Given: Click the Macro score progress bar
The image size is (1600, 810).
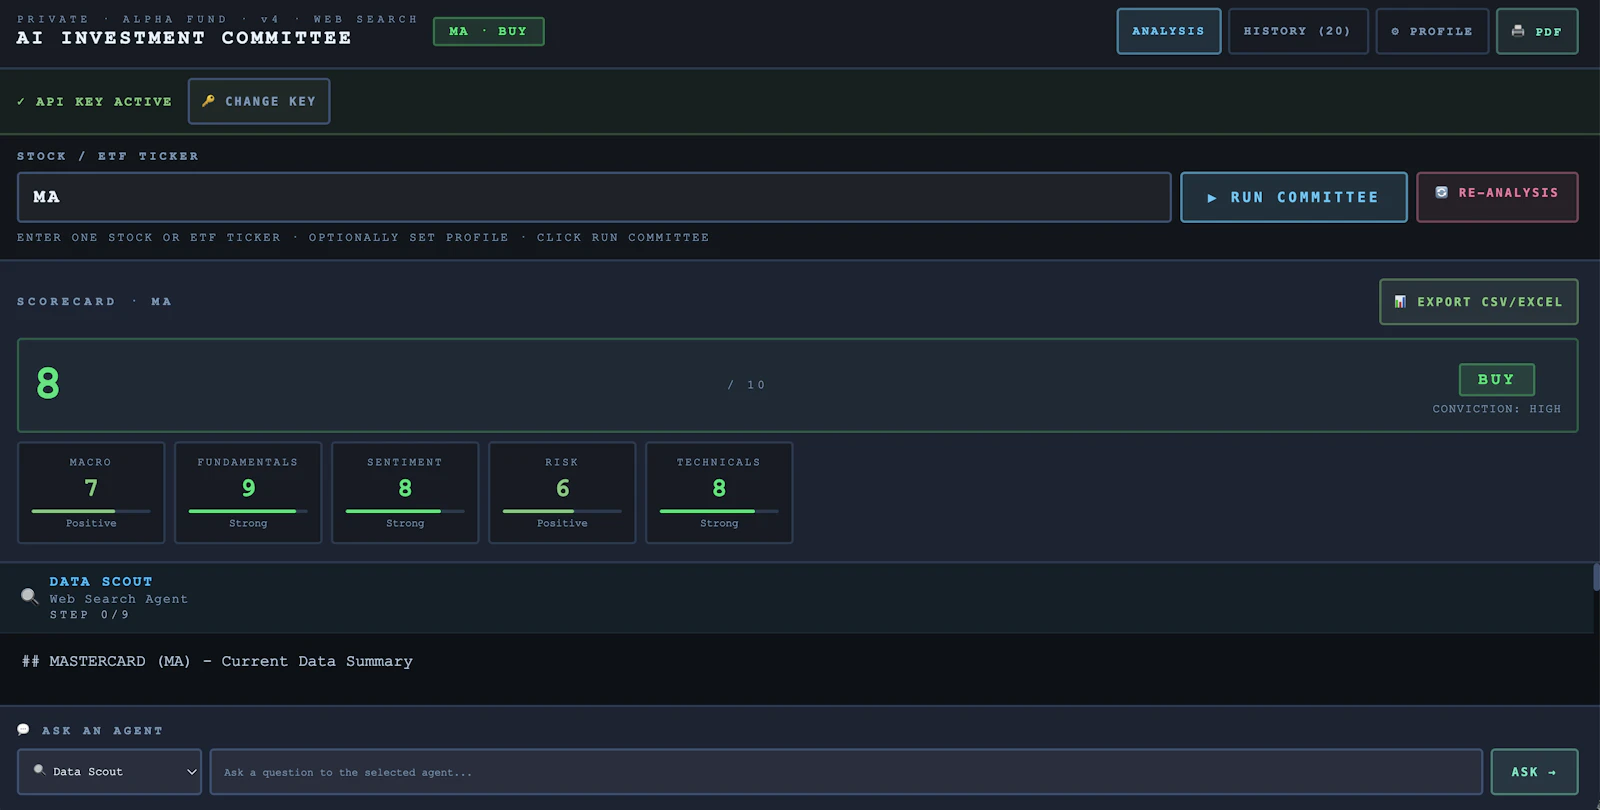Looking at the screenshot, I should point(91,511).
